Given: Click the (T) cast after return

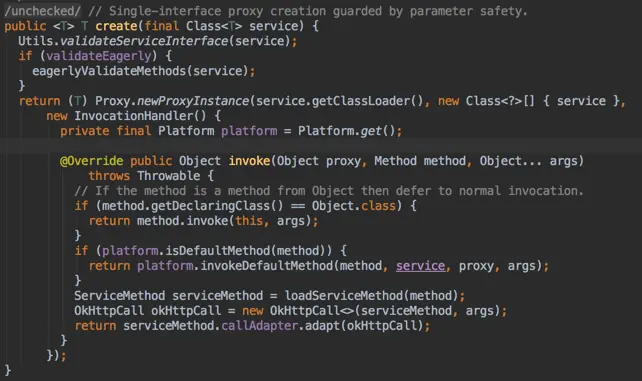Looking at the screenshot, I should tap(77, 101).
